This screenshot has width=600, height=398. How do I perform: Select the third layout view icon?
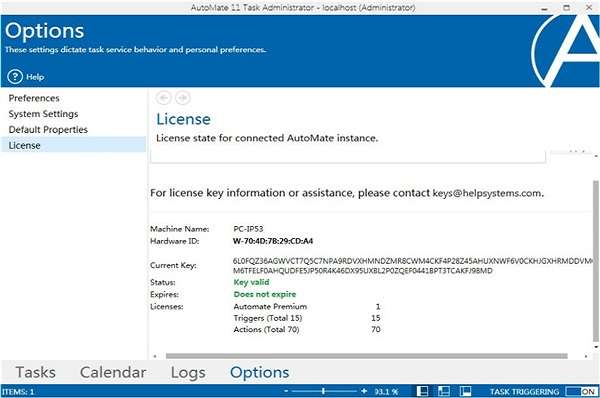(x=466, y=391)
